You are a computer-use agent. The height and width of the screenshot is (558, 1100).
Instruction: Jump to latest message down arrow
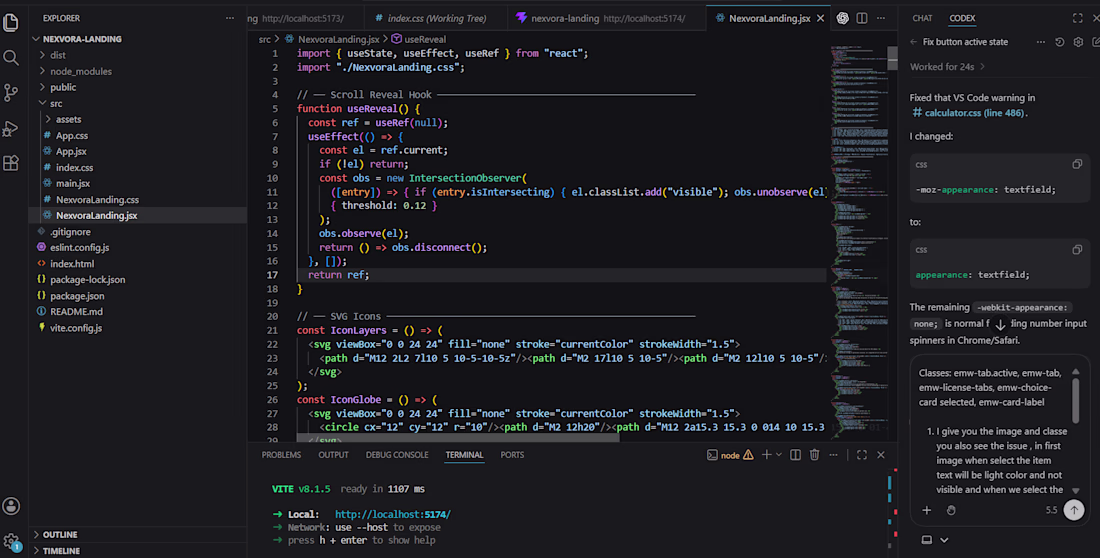(x=1000, y=324)
